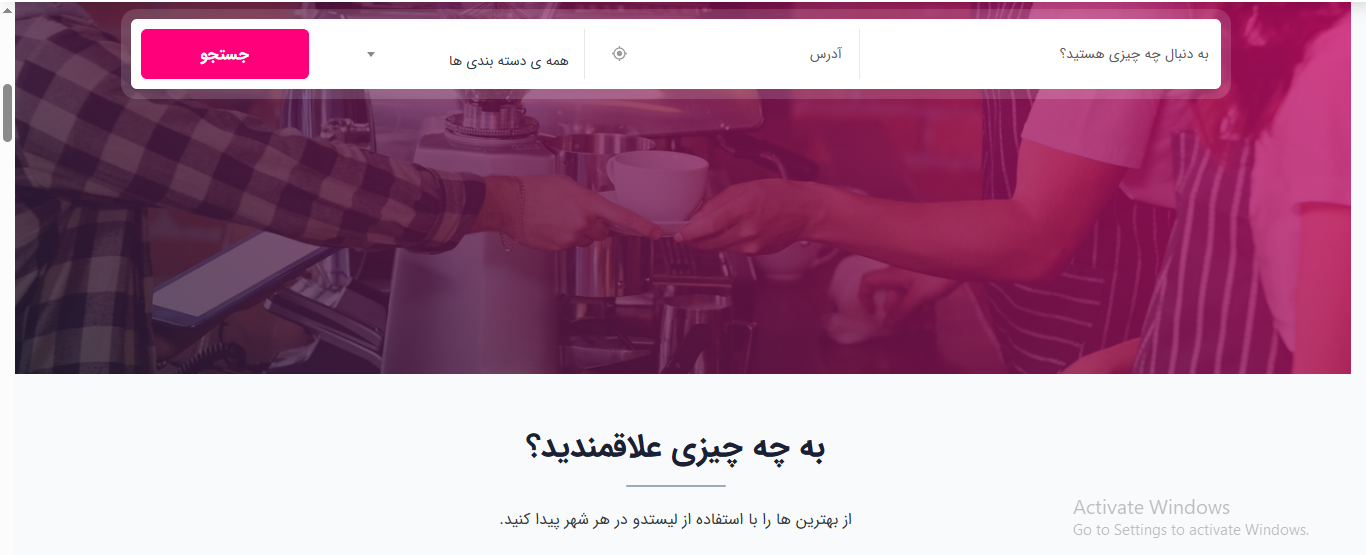Image resolution: width=1366 pixels, height=555 pixels.
Task: Click the vertical scrollbar thumb on left edge
Action: coord(7,113)
